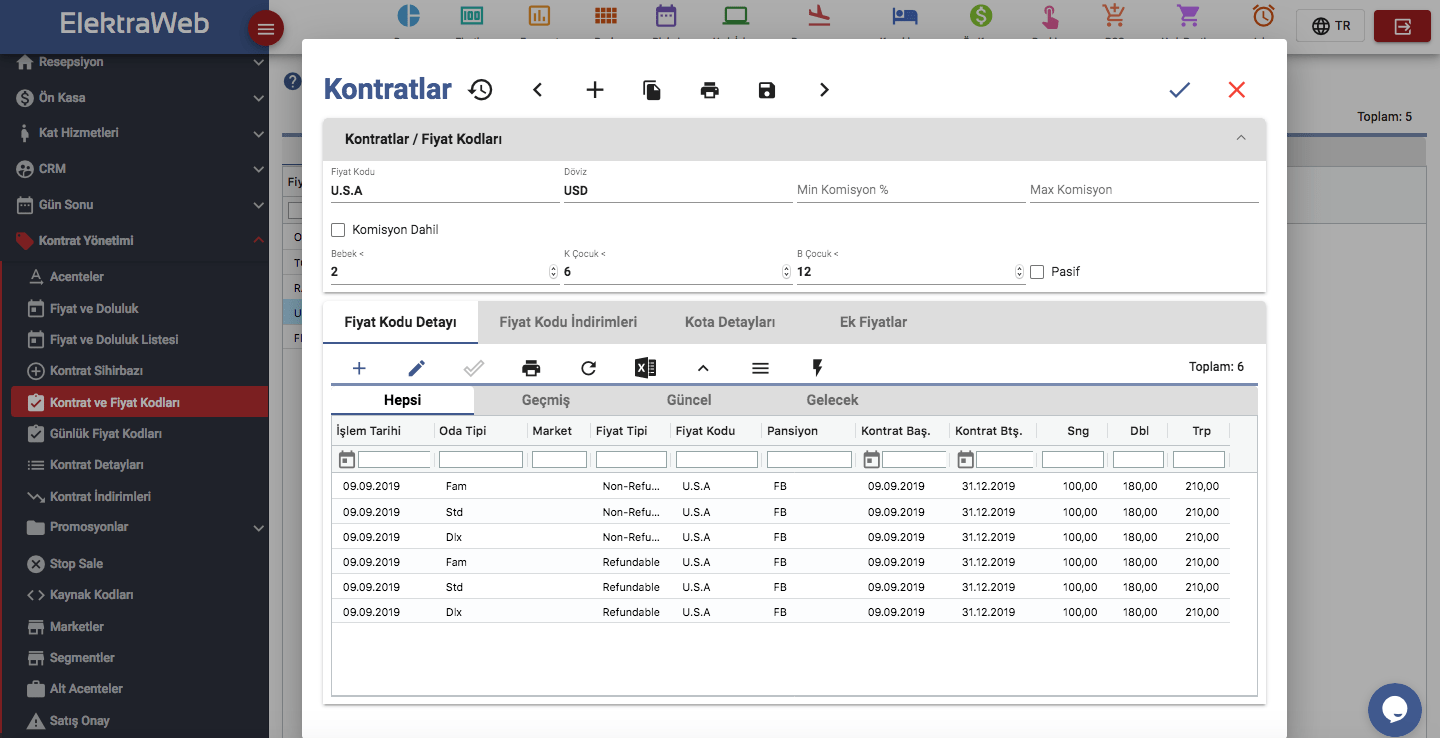Open the İşlem Tarihi filter calendar picker
Screen dimensions: 1440x738
pos(346,460)
